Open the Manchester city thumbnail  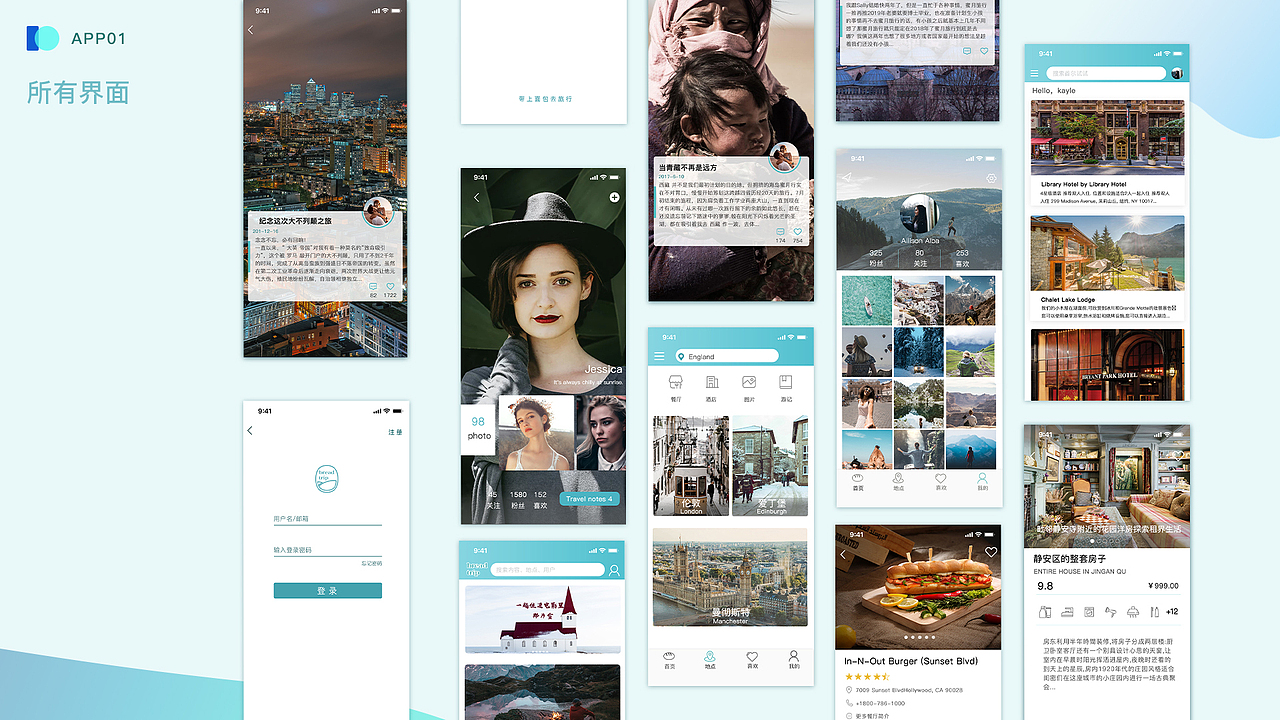pyautogui.click(x=730, y=577)
